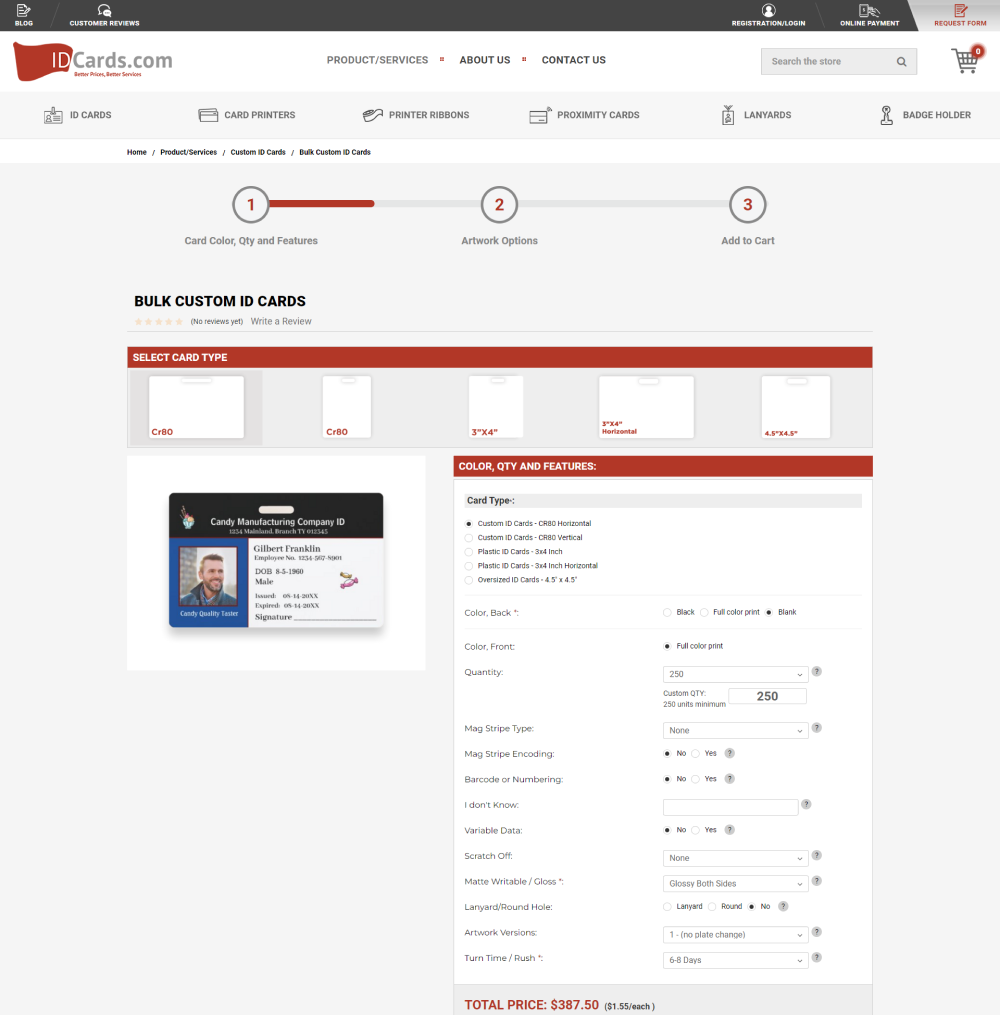Open the Request Form icon
Viewport: 1000px width, 1015px height.
coord(961,10)
